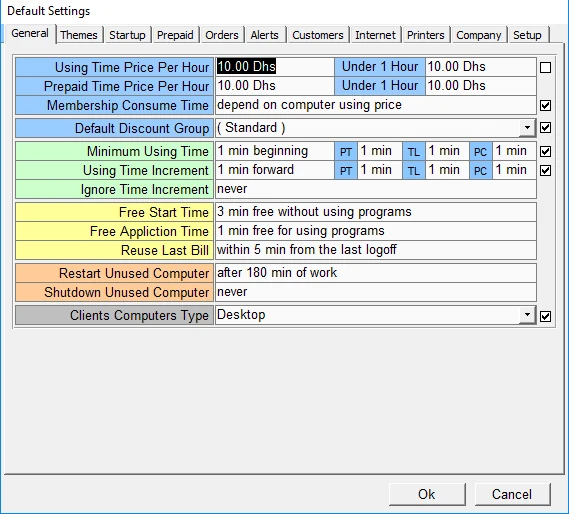Click the Shutdown Unused Computer 'never' field
569x514 pixels.
(x=376, y=292)
